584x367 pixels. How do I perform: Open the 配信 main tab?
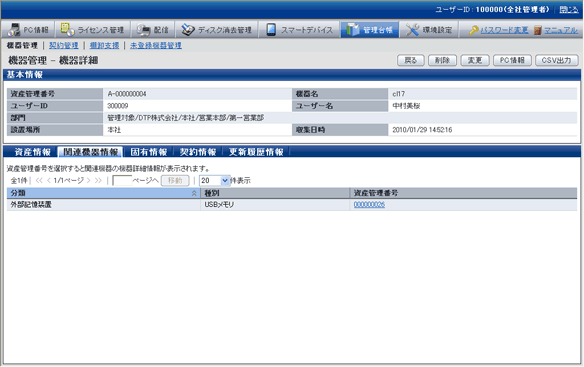[x=153, y=29]
